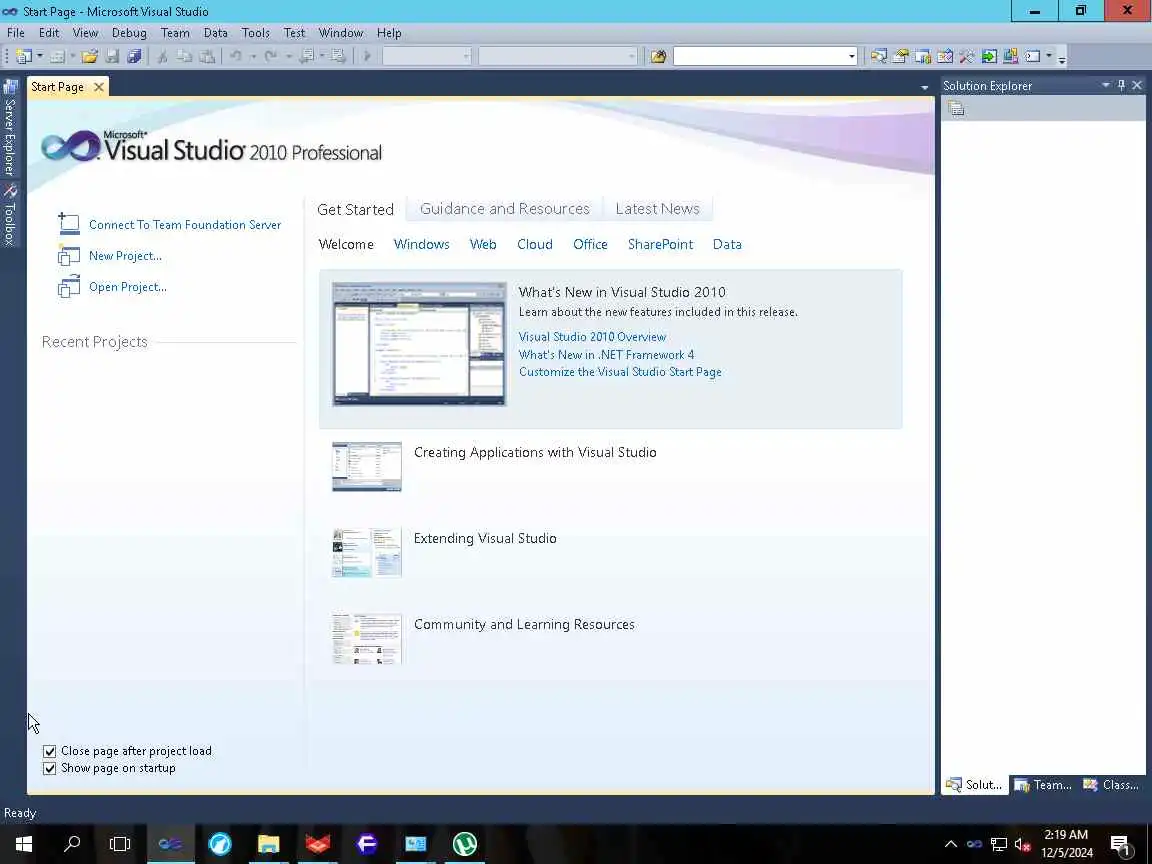Click the Start Debugging play icon
This screenshot has height=864, width=1152.
point(367,56)
